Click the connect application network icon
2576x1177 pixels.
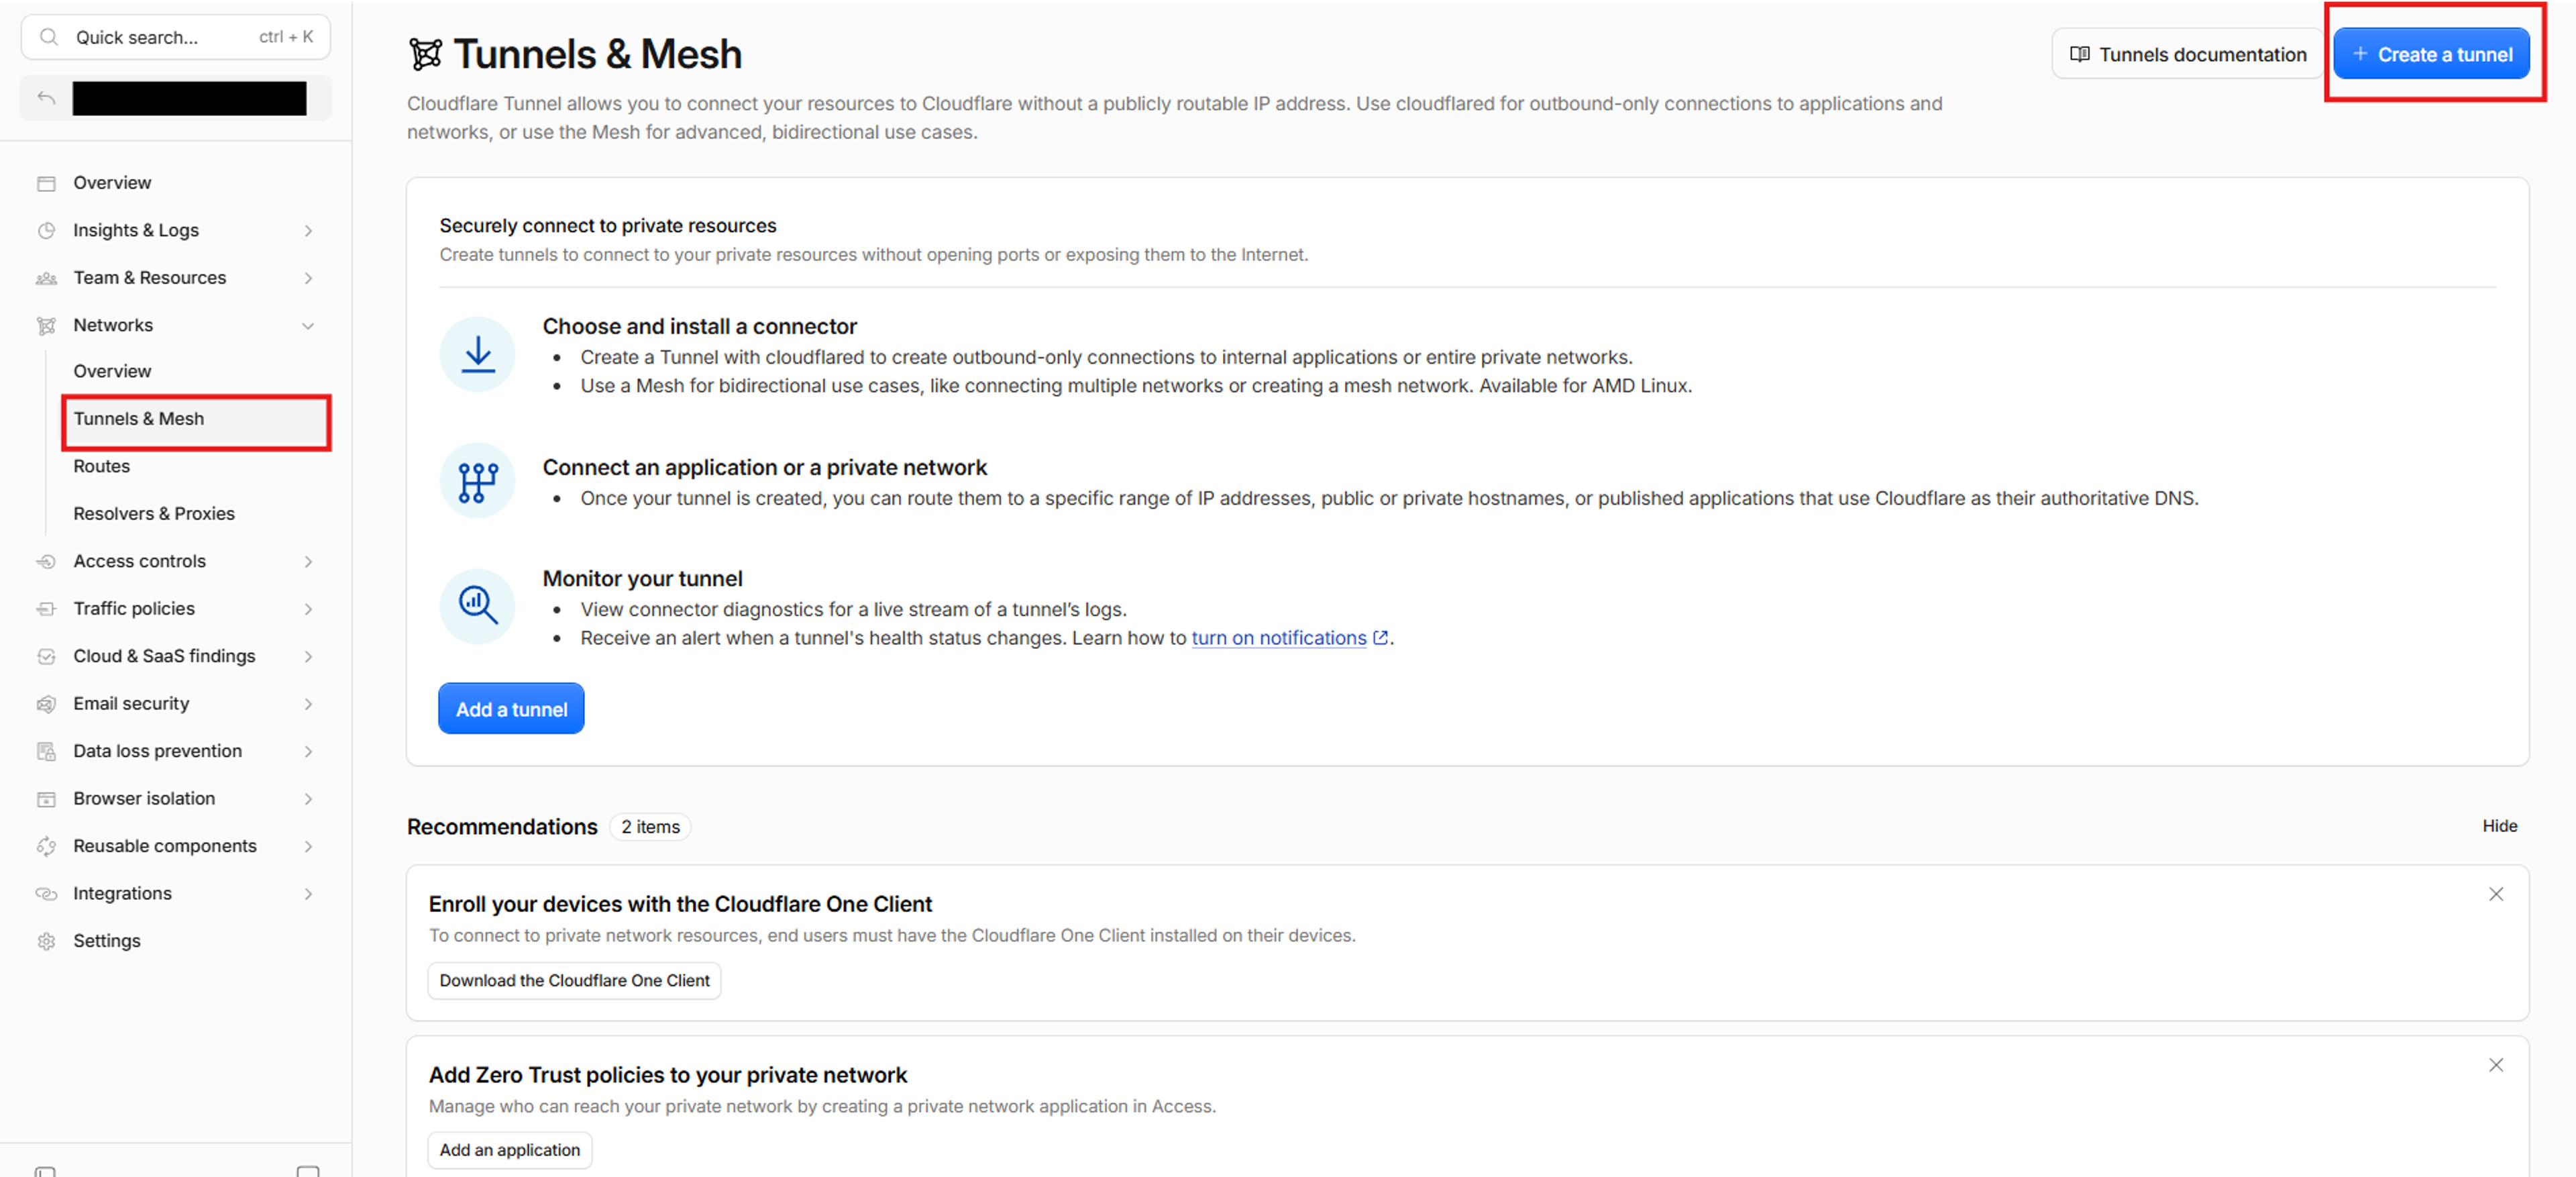pos(478,481)
